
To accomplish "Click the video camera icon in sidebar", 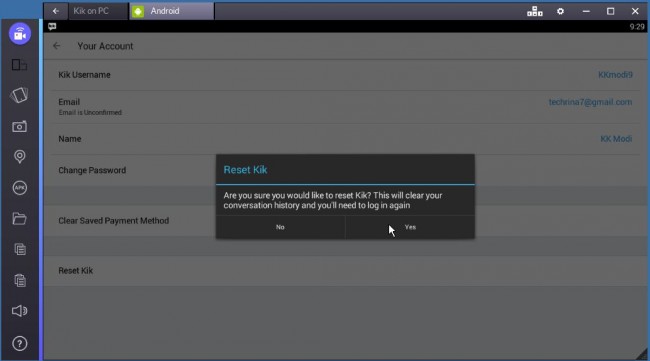I will pos(19,34).
